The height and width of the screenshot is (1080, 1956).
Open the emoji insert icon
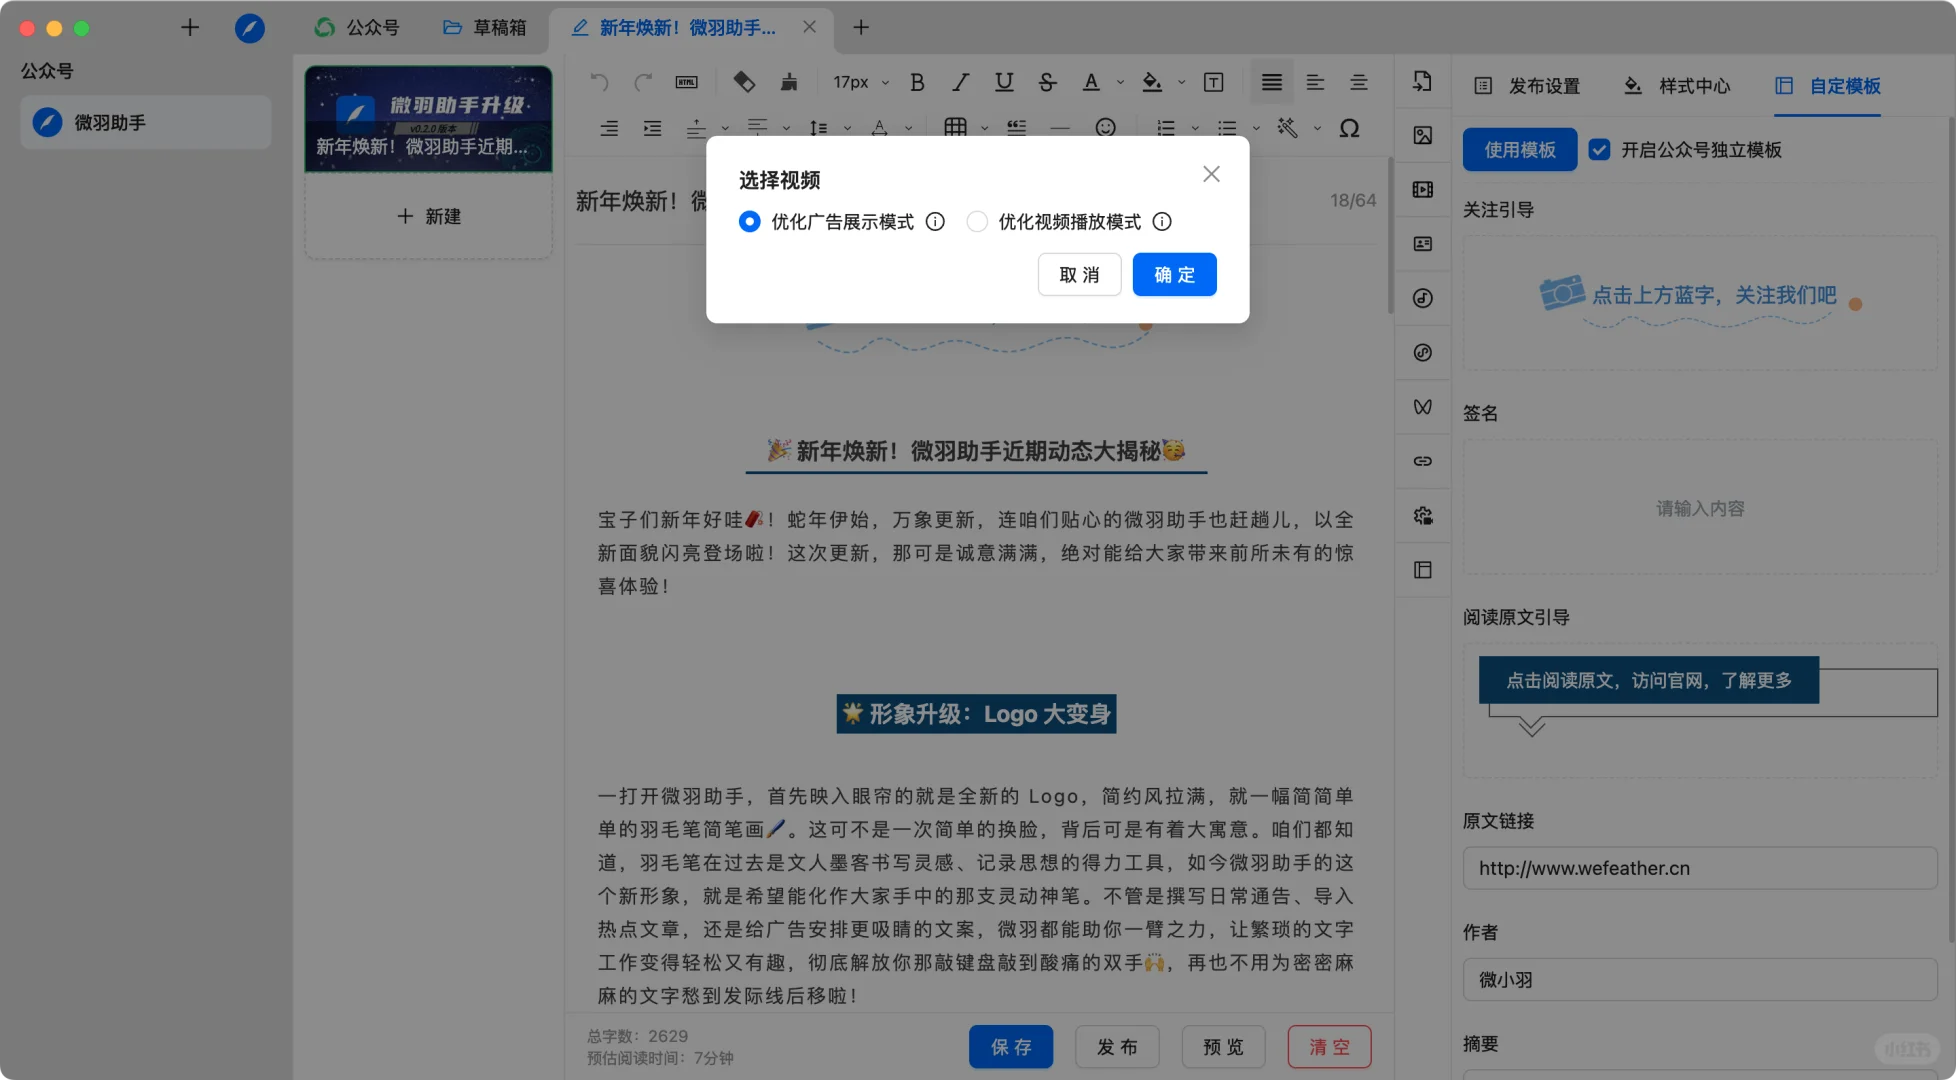tap(1106, 128)
